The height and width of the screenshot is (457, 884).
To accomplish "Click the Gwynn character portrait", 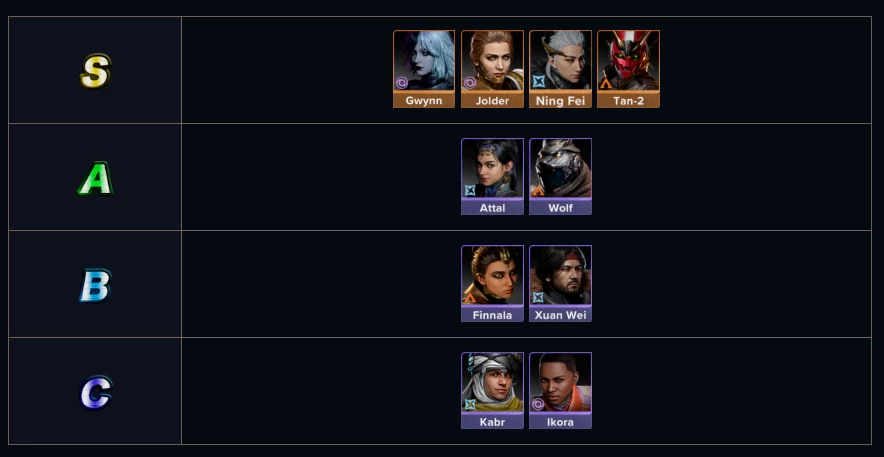I will (424, 62).
